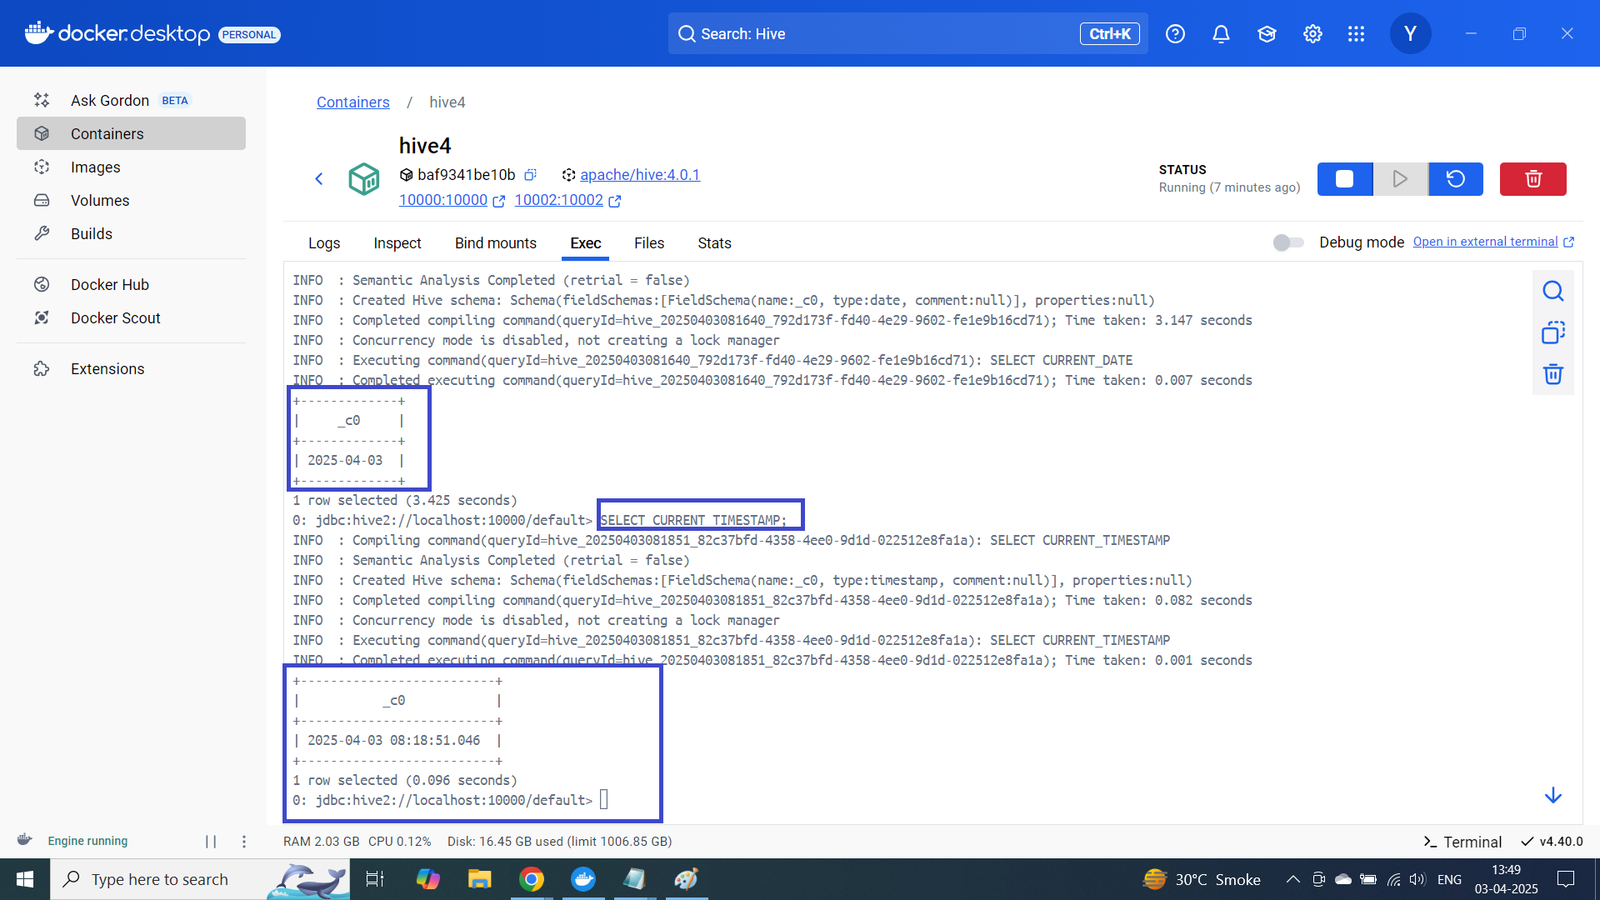The width and height of the screenshot is (1600, 900).
Task: Open File Explorer from the taskbar
Action: point(480,879)
